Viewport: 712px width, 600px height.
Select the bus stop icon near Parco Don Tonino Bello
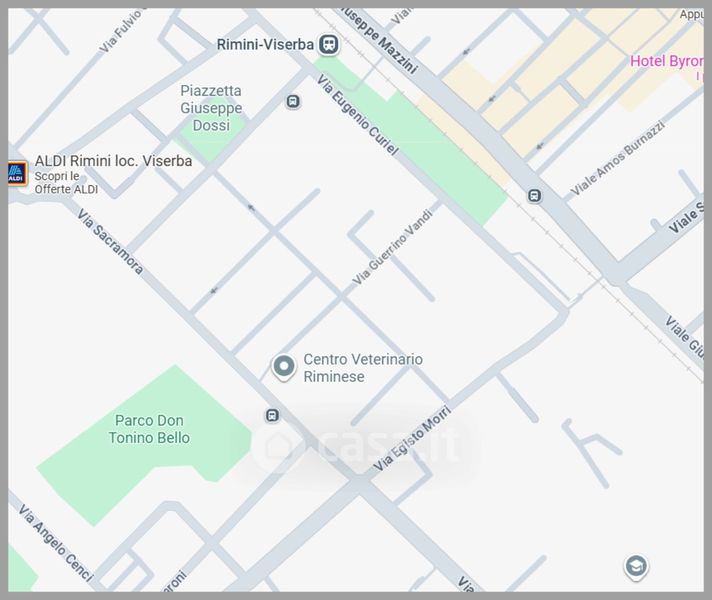pyautogui.click(x=272, y=416)
